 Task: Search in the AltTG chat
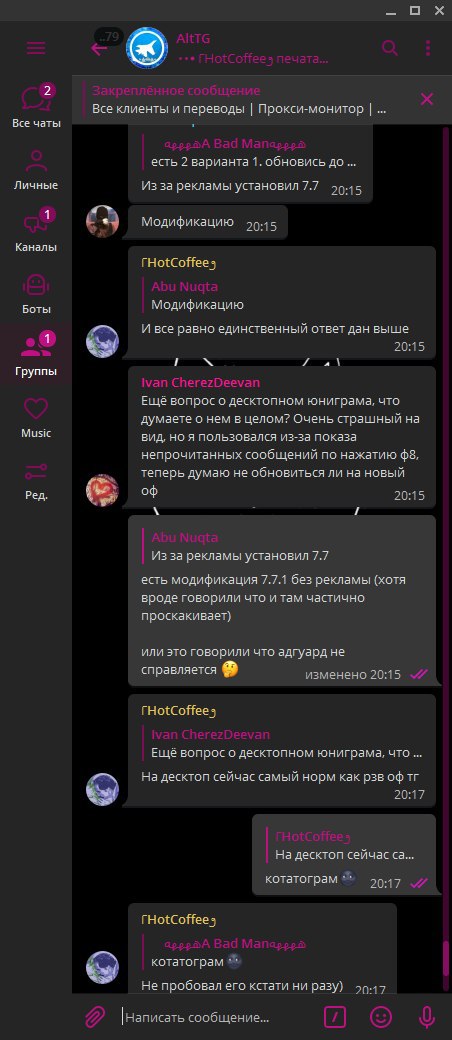[x=390, y=48]
